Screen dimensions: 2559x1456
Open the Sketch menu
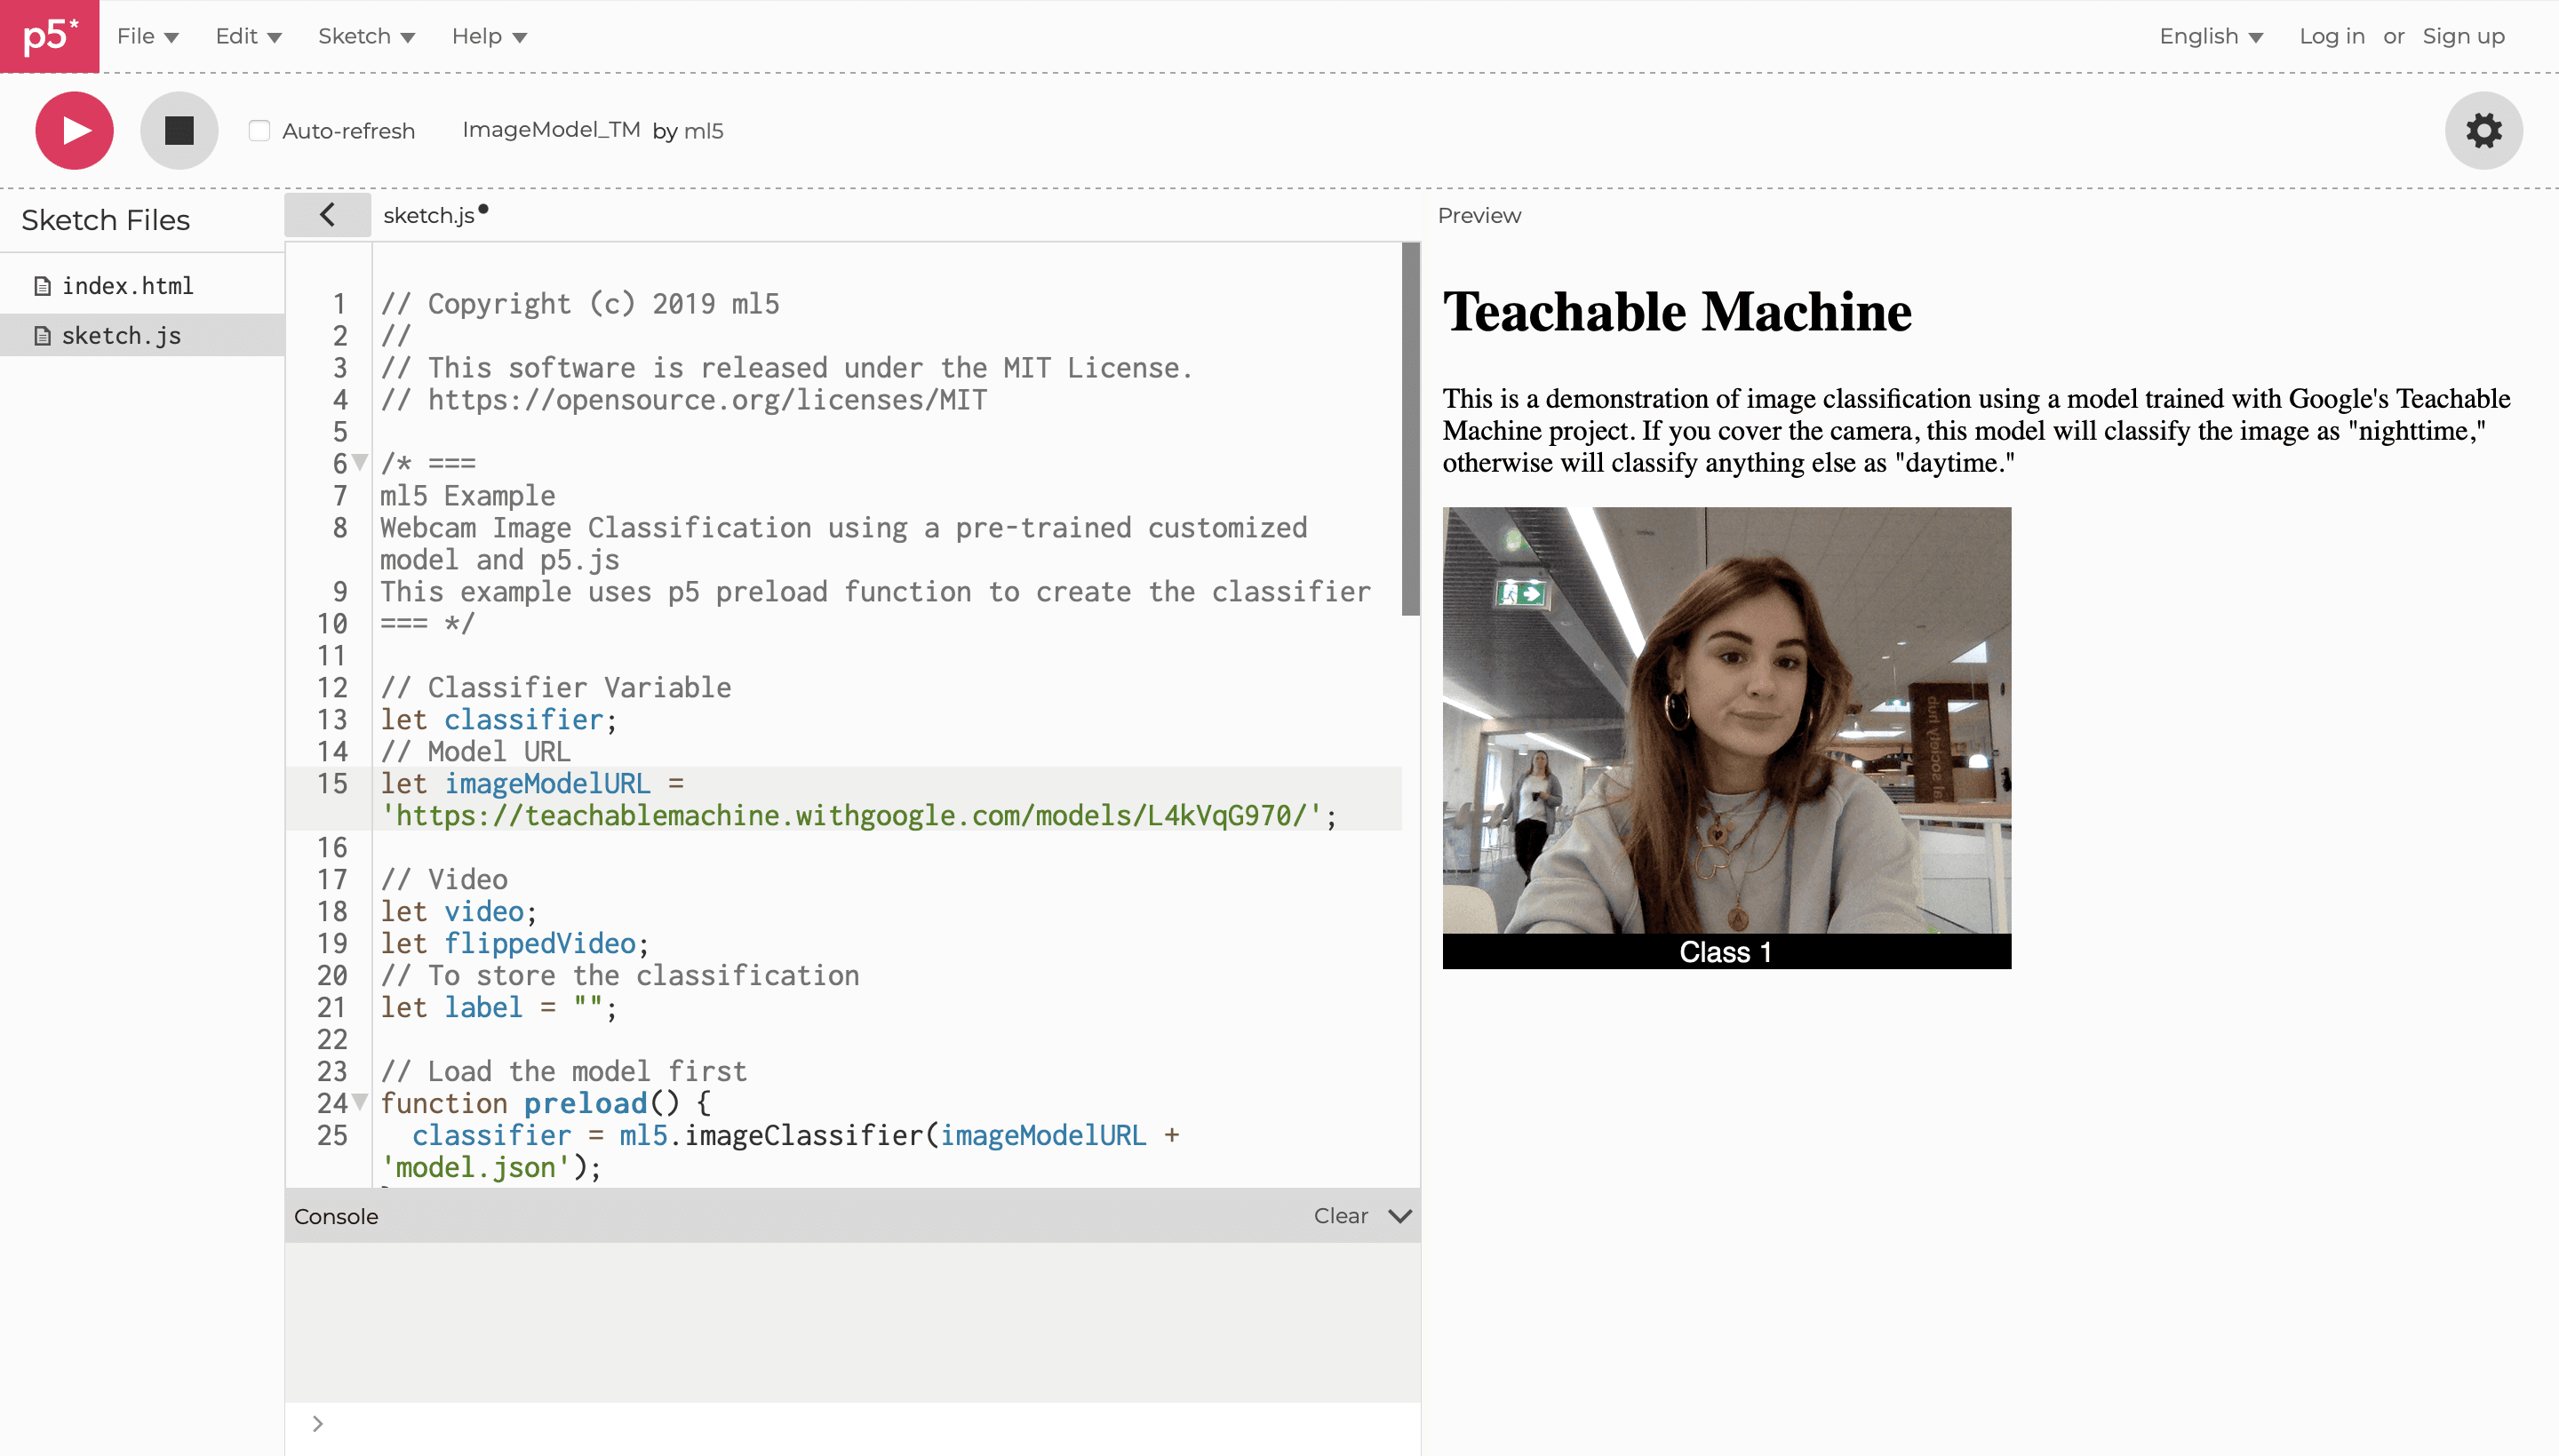tap(365, 36)
